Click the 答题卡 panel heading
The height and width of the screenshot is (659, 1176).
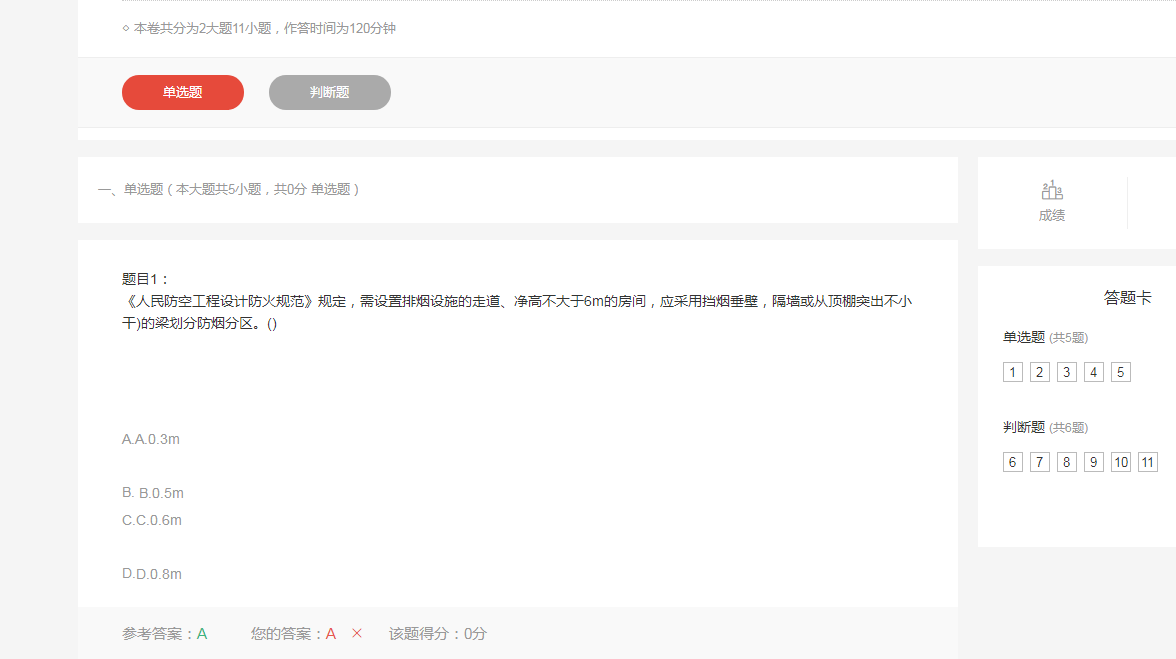pos(1127,298)
